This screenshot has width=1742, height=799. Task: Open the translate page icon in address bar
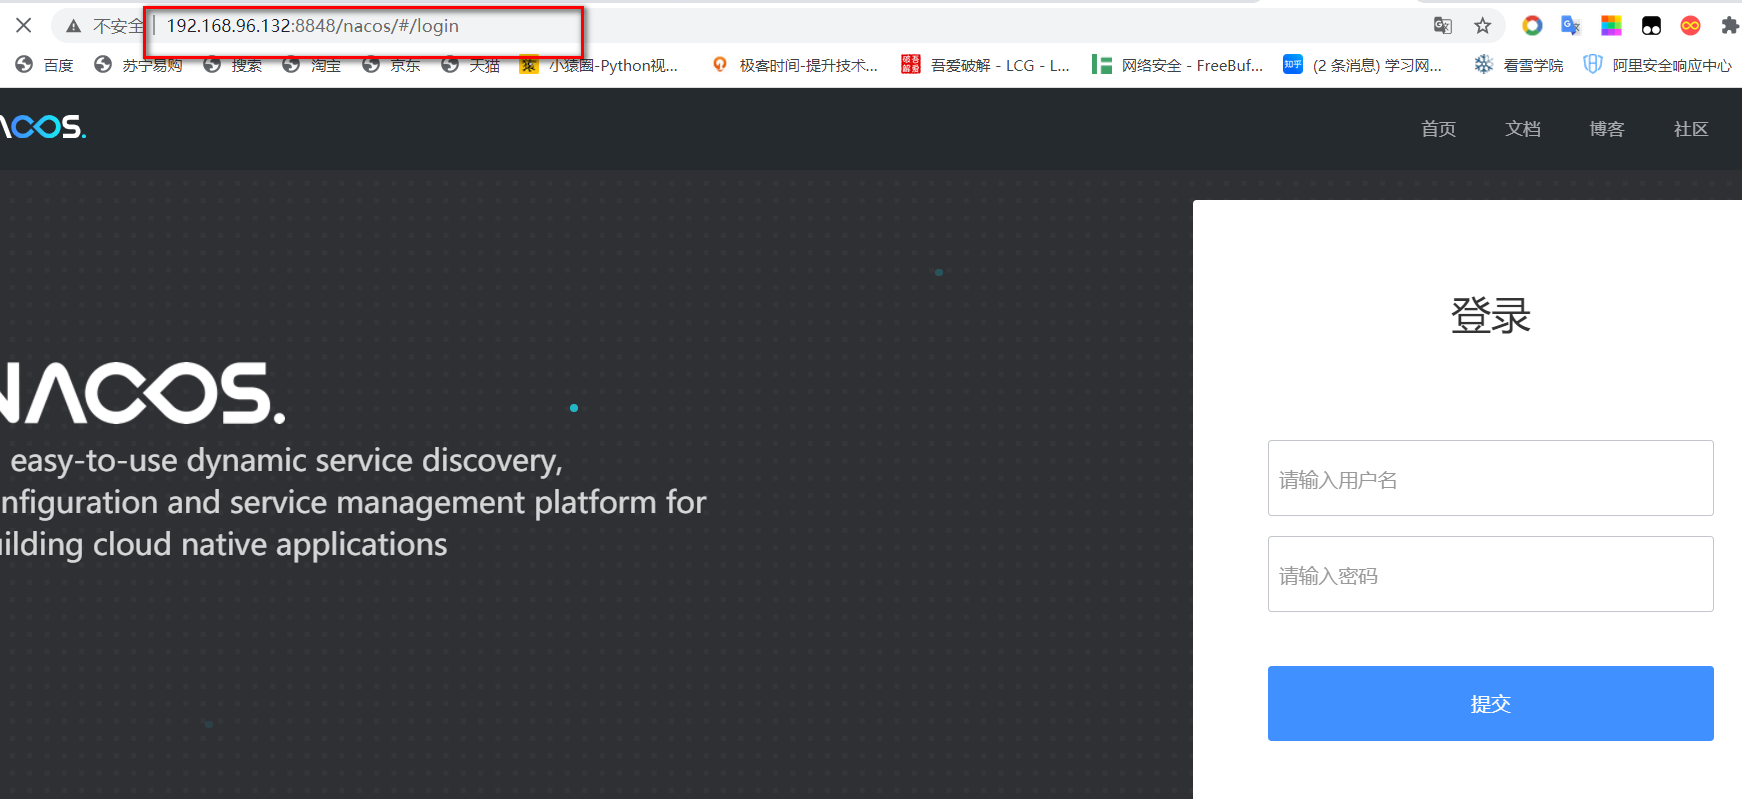click(1442, 26)
